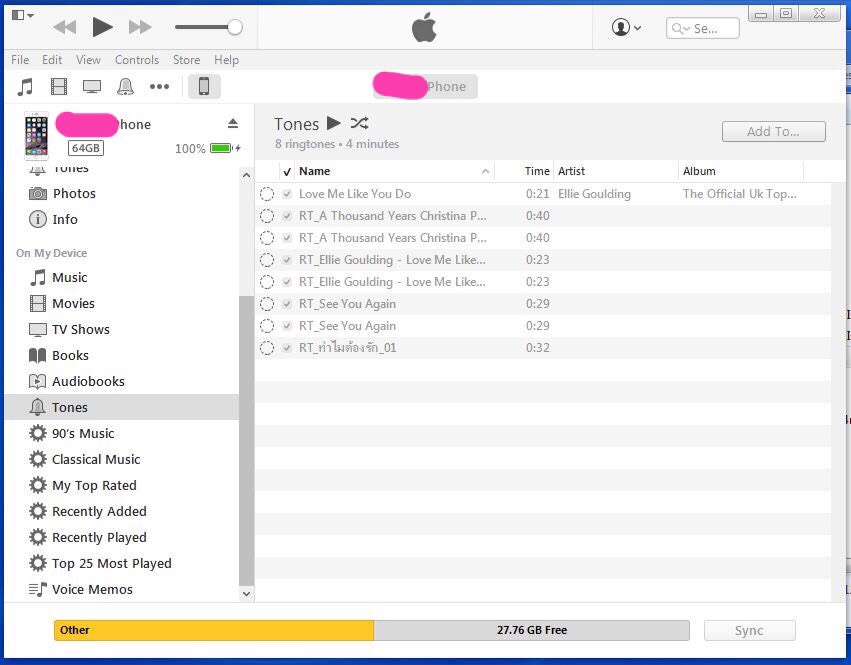The image size is (851, 665).
Task: Open the Help menu
Action: [x=226, y=60]
